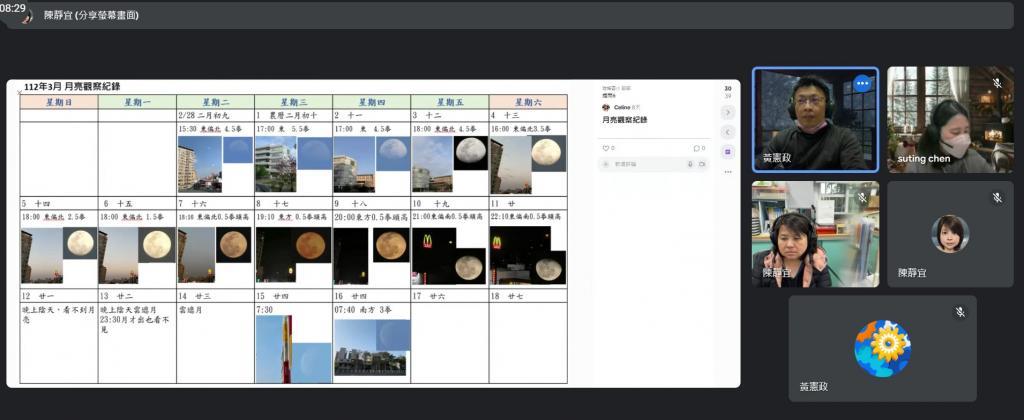1024x420 pixels.
Task: Click the author name Celine
Action: 622,107
